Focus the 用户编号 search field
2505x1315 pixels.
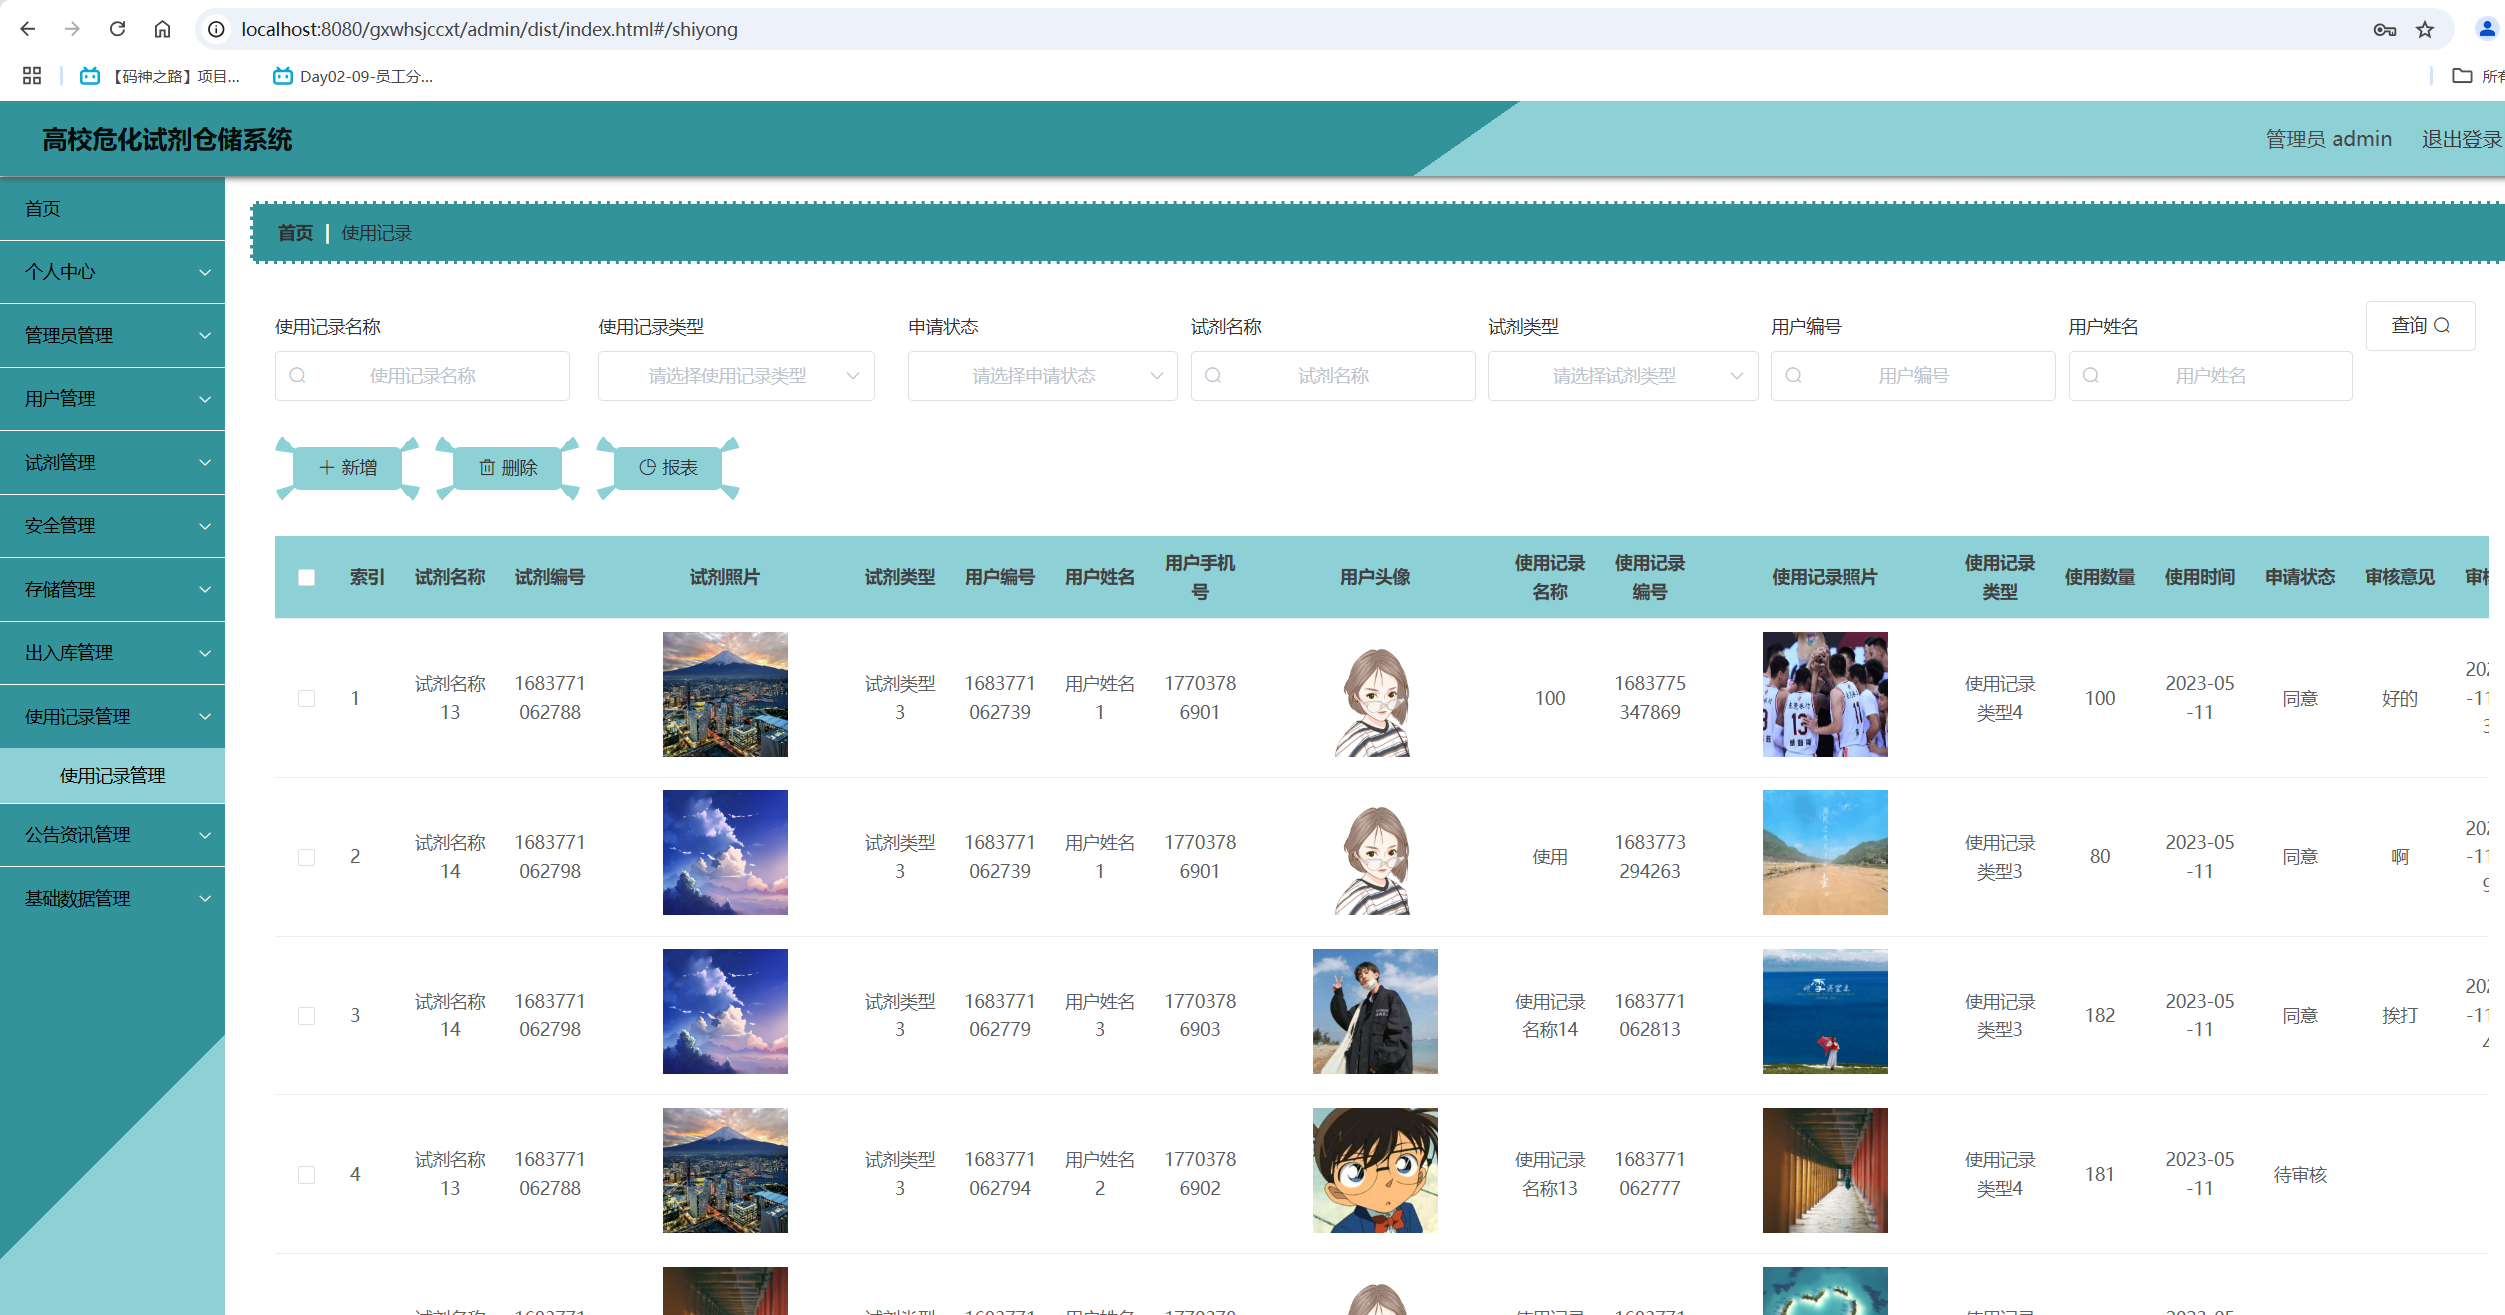(1912, 376)
